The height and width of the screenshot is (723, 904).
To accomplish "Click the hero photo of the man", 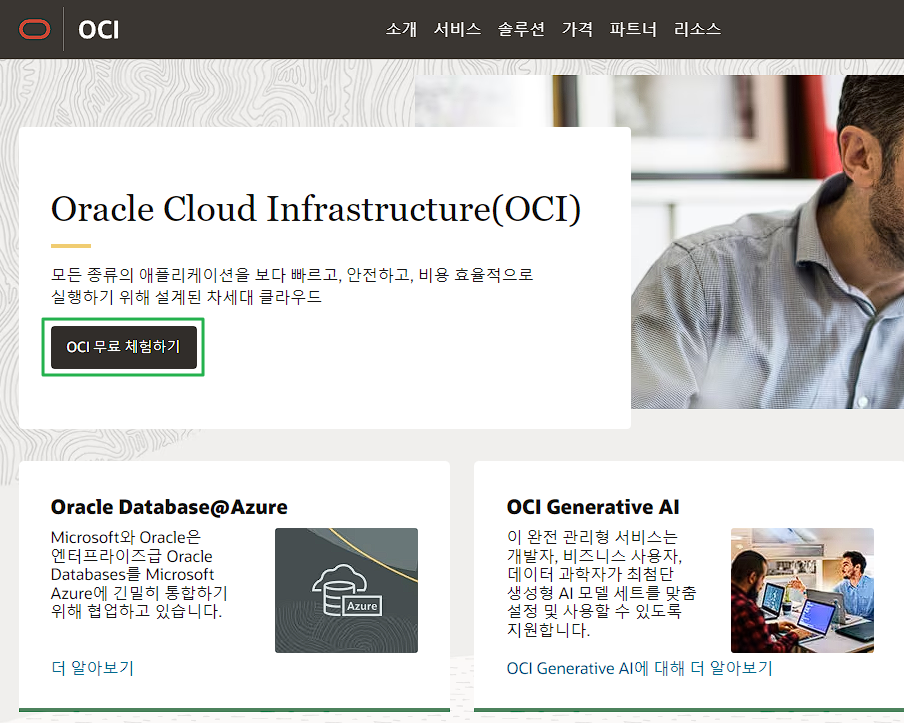I will coord(767,242).
